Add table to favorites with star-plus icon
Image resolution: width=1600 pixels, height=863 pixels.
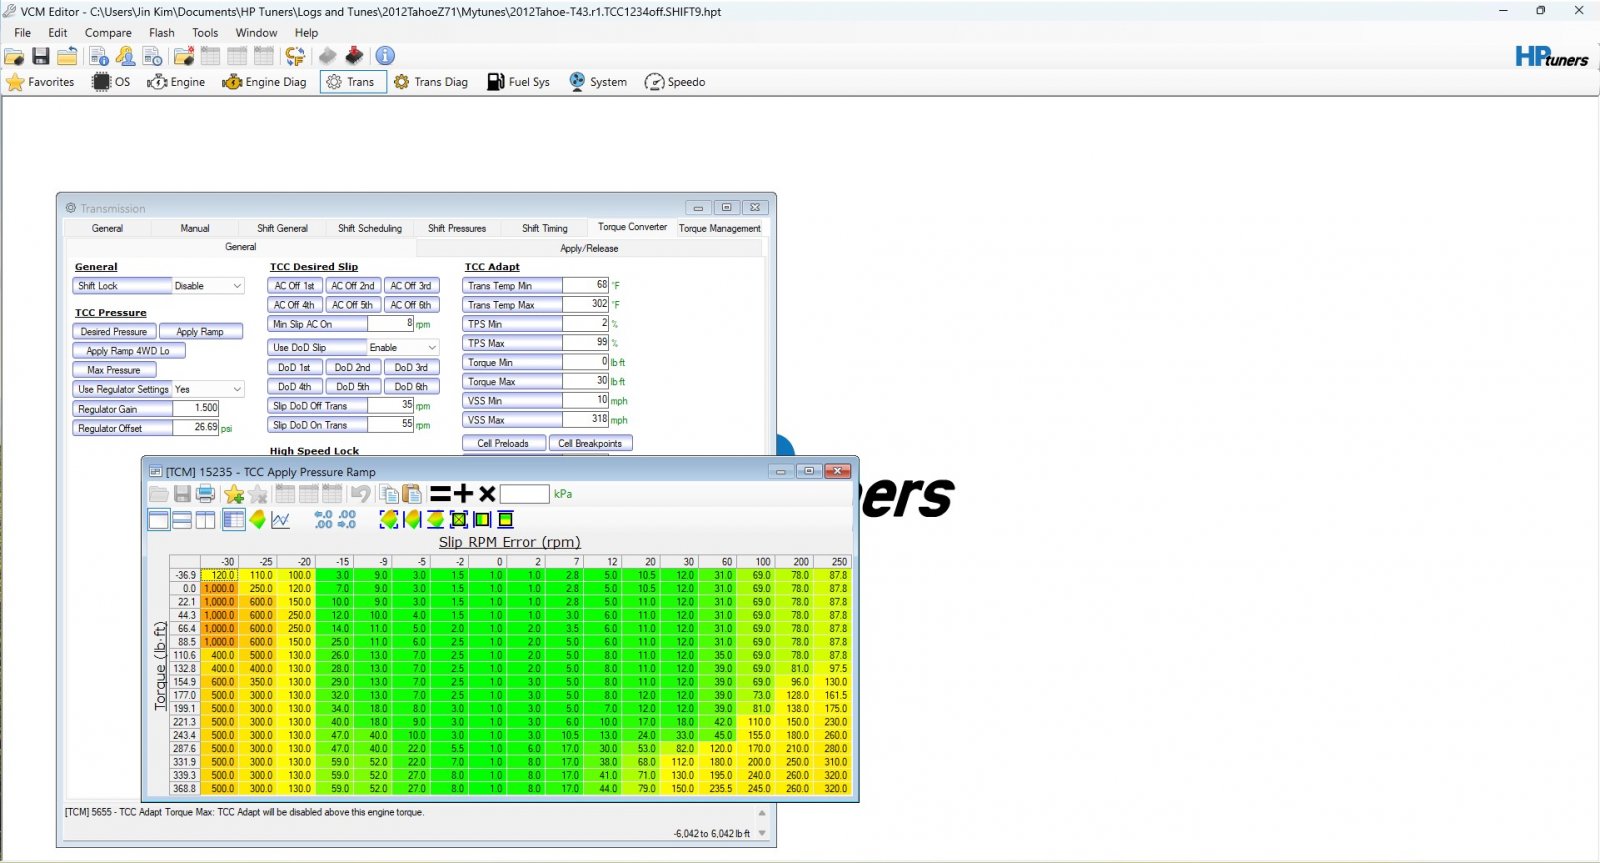click(x=234, y=493)
